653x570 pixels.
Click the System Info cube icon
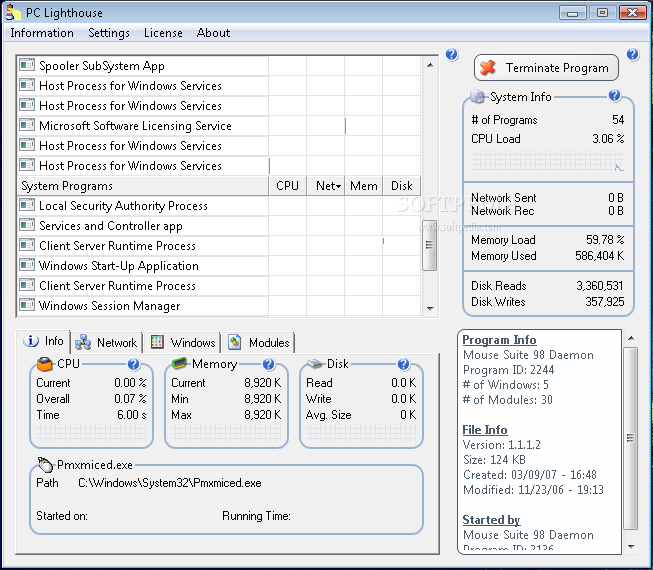coord(477,97)
